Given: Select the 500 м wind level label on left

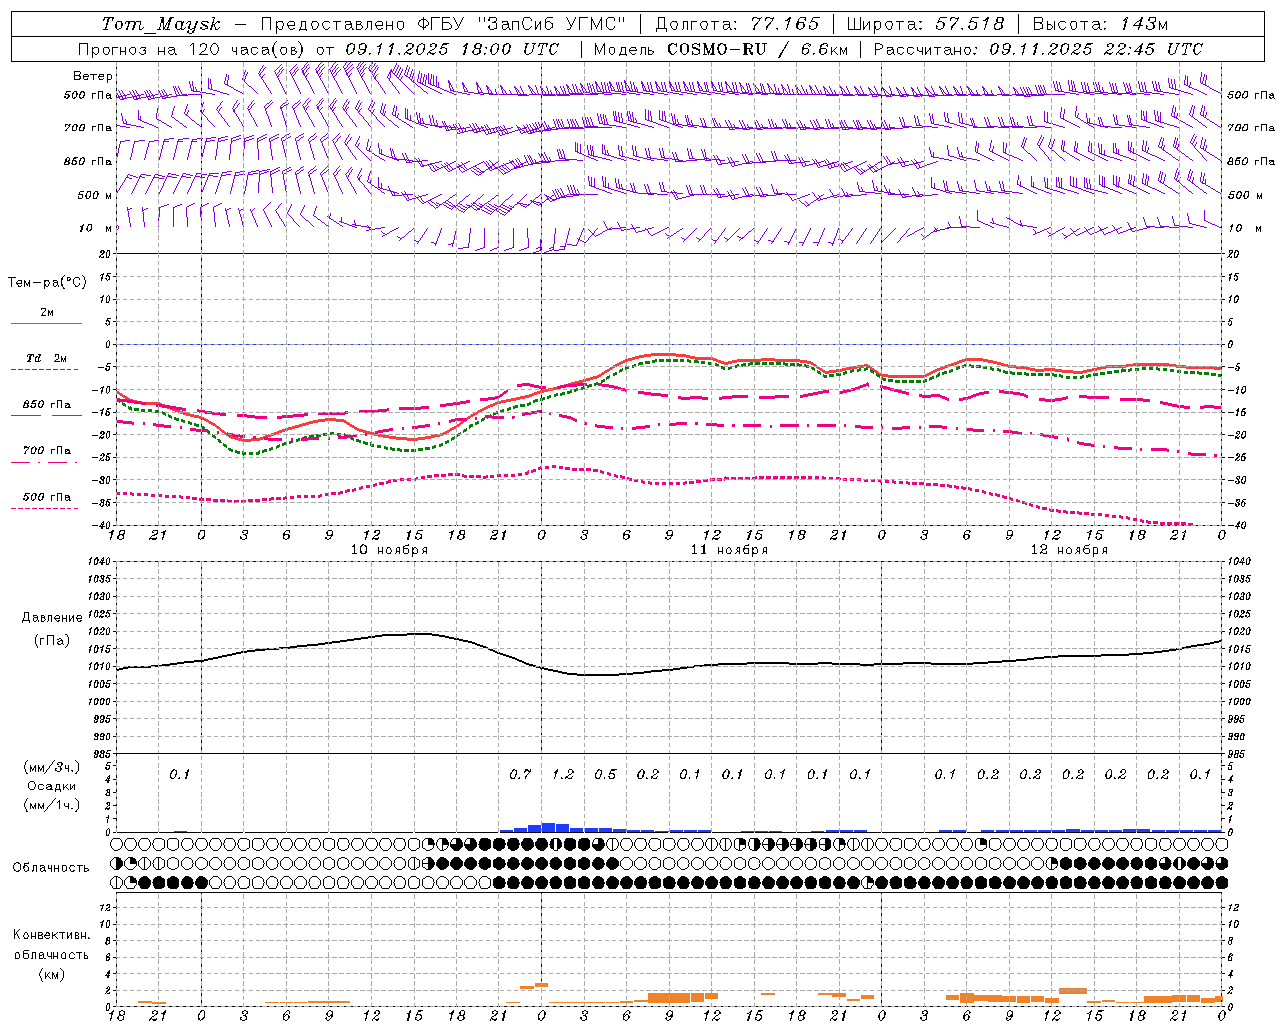Looking at the screenshot, I should [x=95, y=195].
